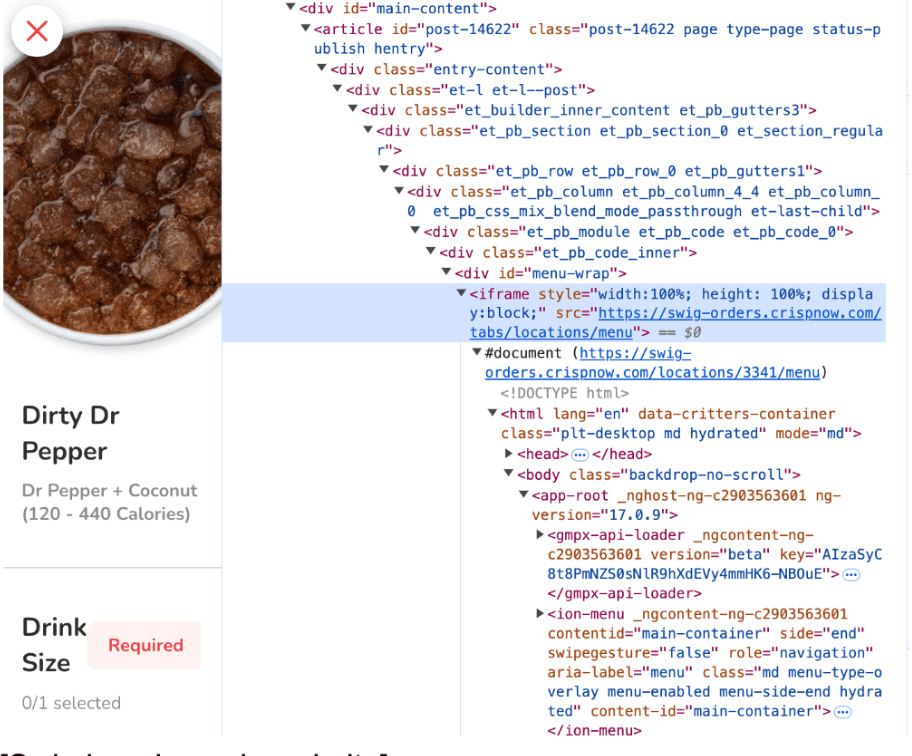Viewport: 912px width, 756px height.
Task: Click ellipsis badge after ion-menu opening tag
Action: (843, 711)
